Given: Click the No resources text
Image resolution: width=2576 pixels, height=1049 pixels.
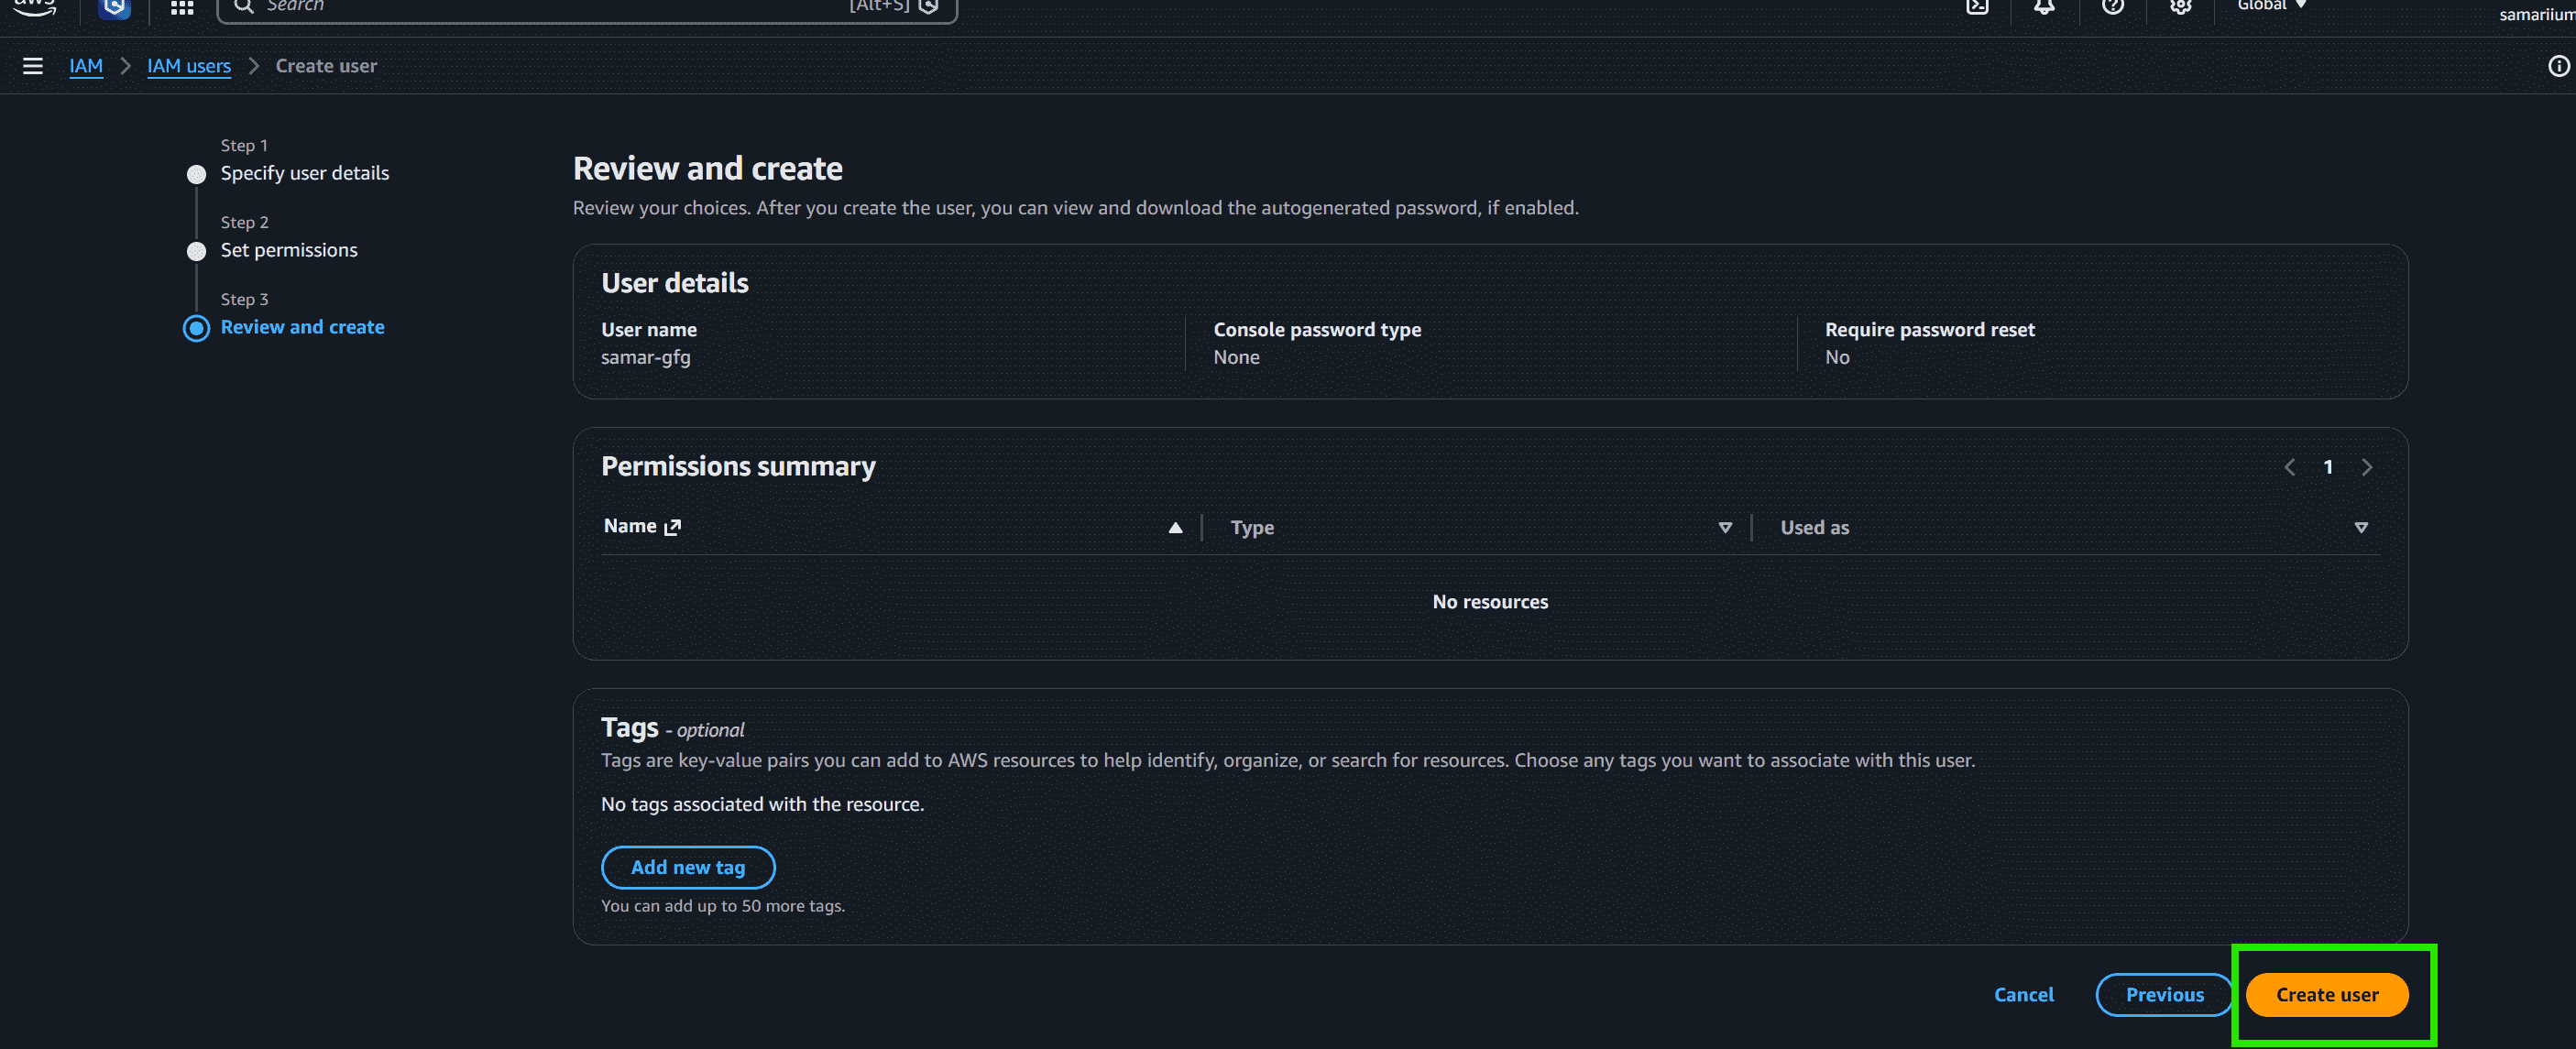Looking at the screenshot, I should click(1490, 602).
